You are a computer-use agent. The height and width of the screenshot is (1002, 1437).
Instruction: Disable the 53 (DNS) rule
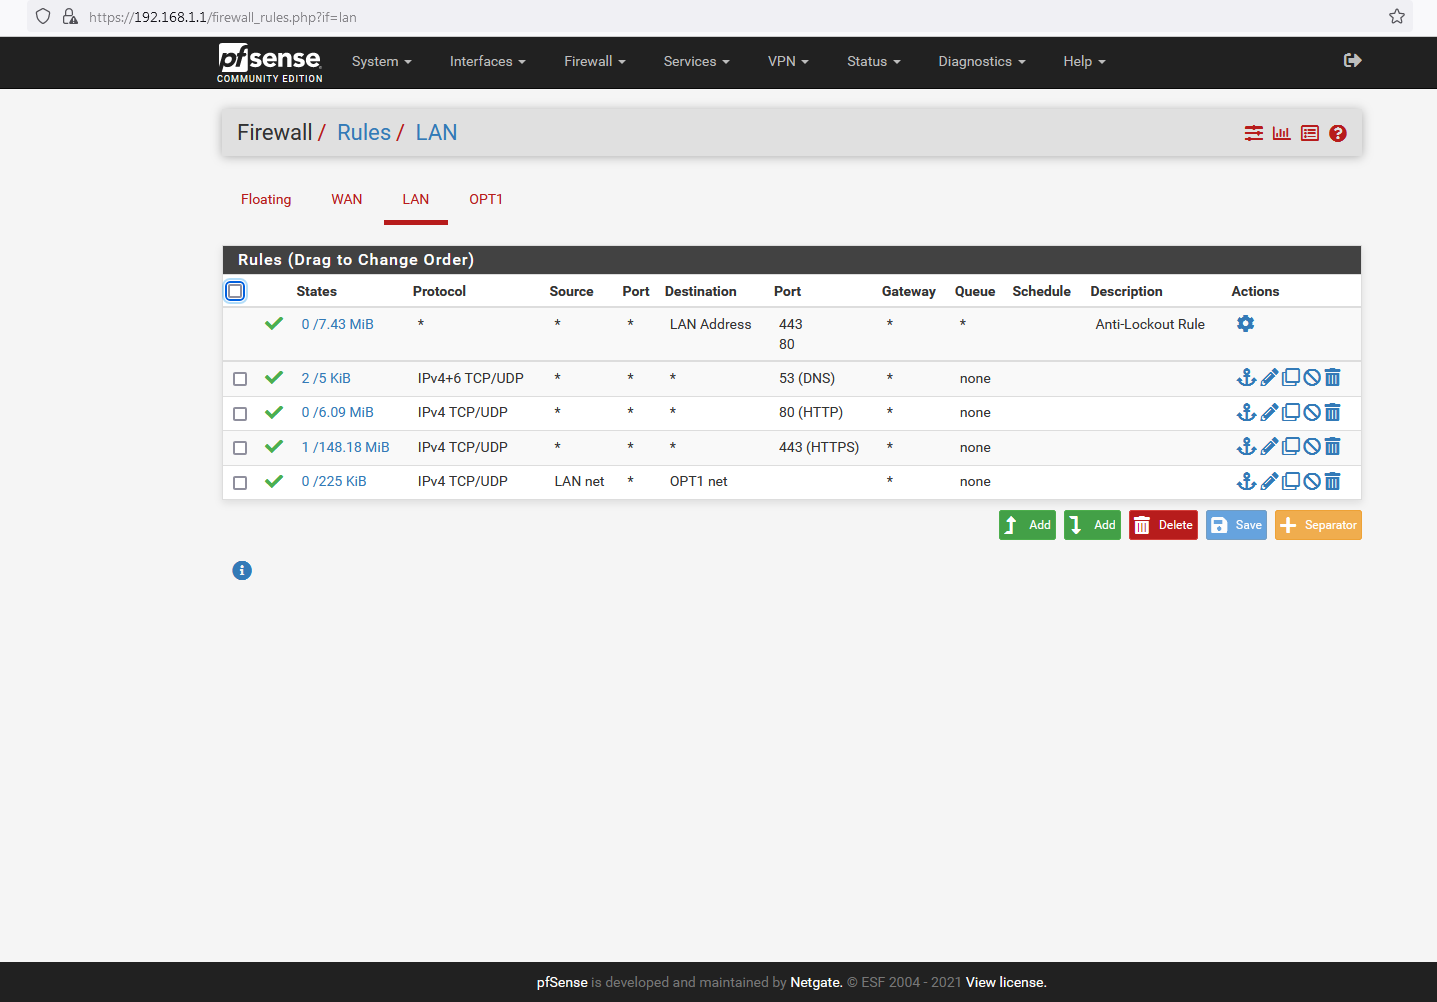1312,377
